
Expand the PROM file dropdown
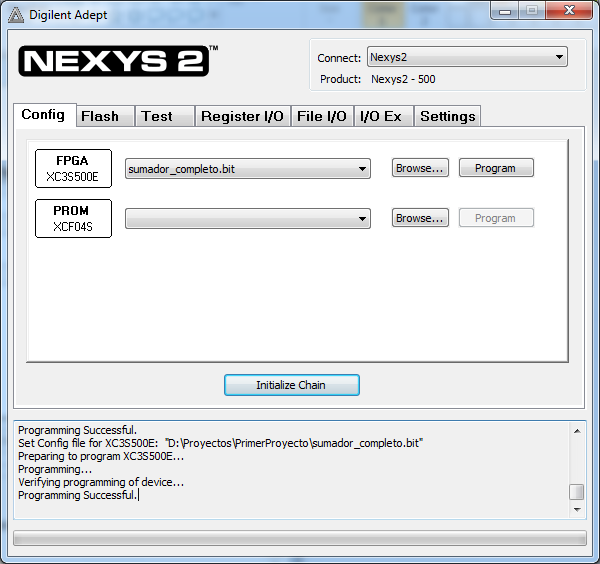coord(248,218)
